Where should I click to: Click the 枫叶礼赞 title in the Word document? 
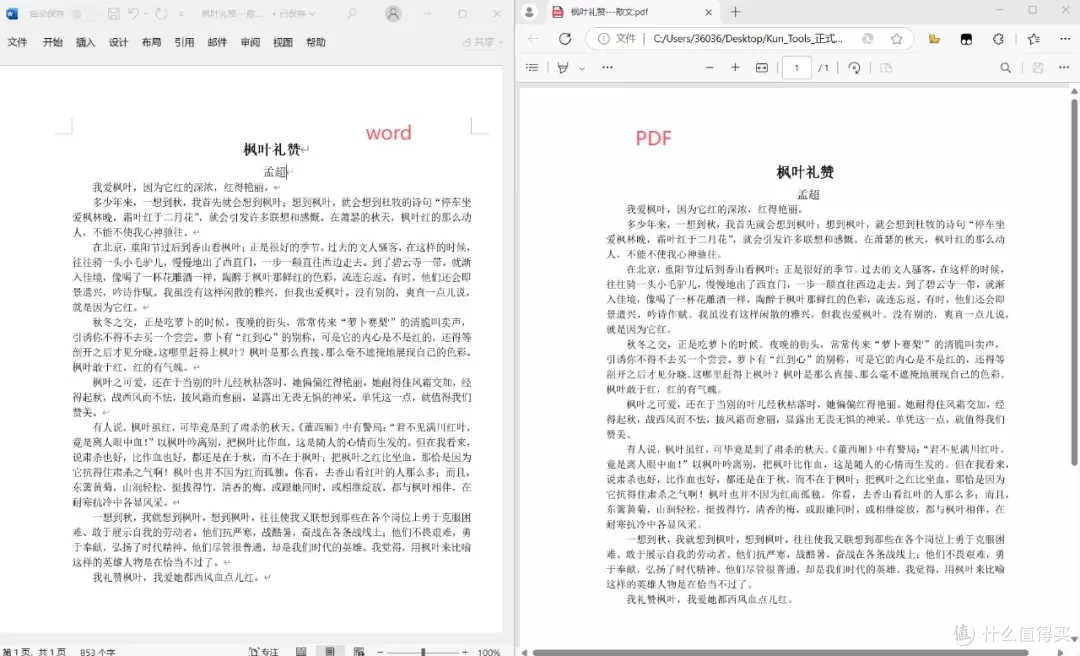click(272, 149)
